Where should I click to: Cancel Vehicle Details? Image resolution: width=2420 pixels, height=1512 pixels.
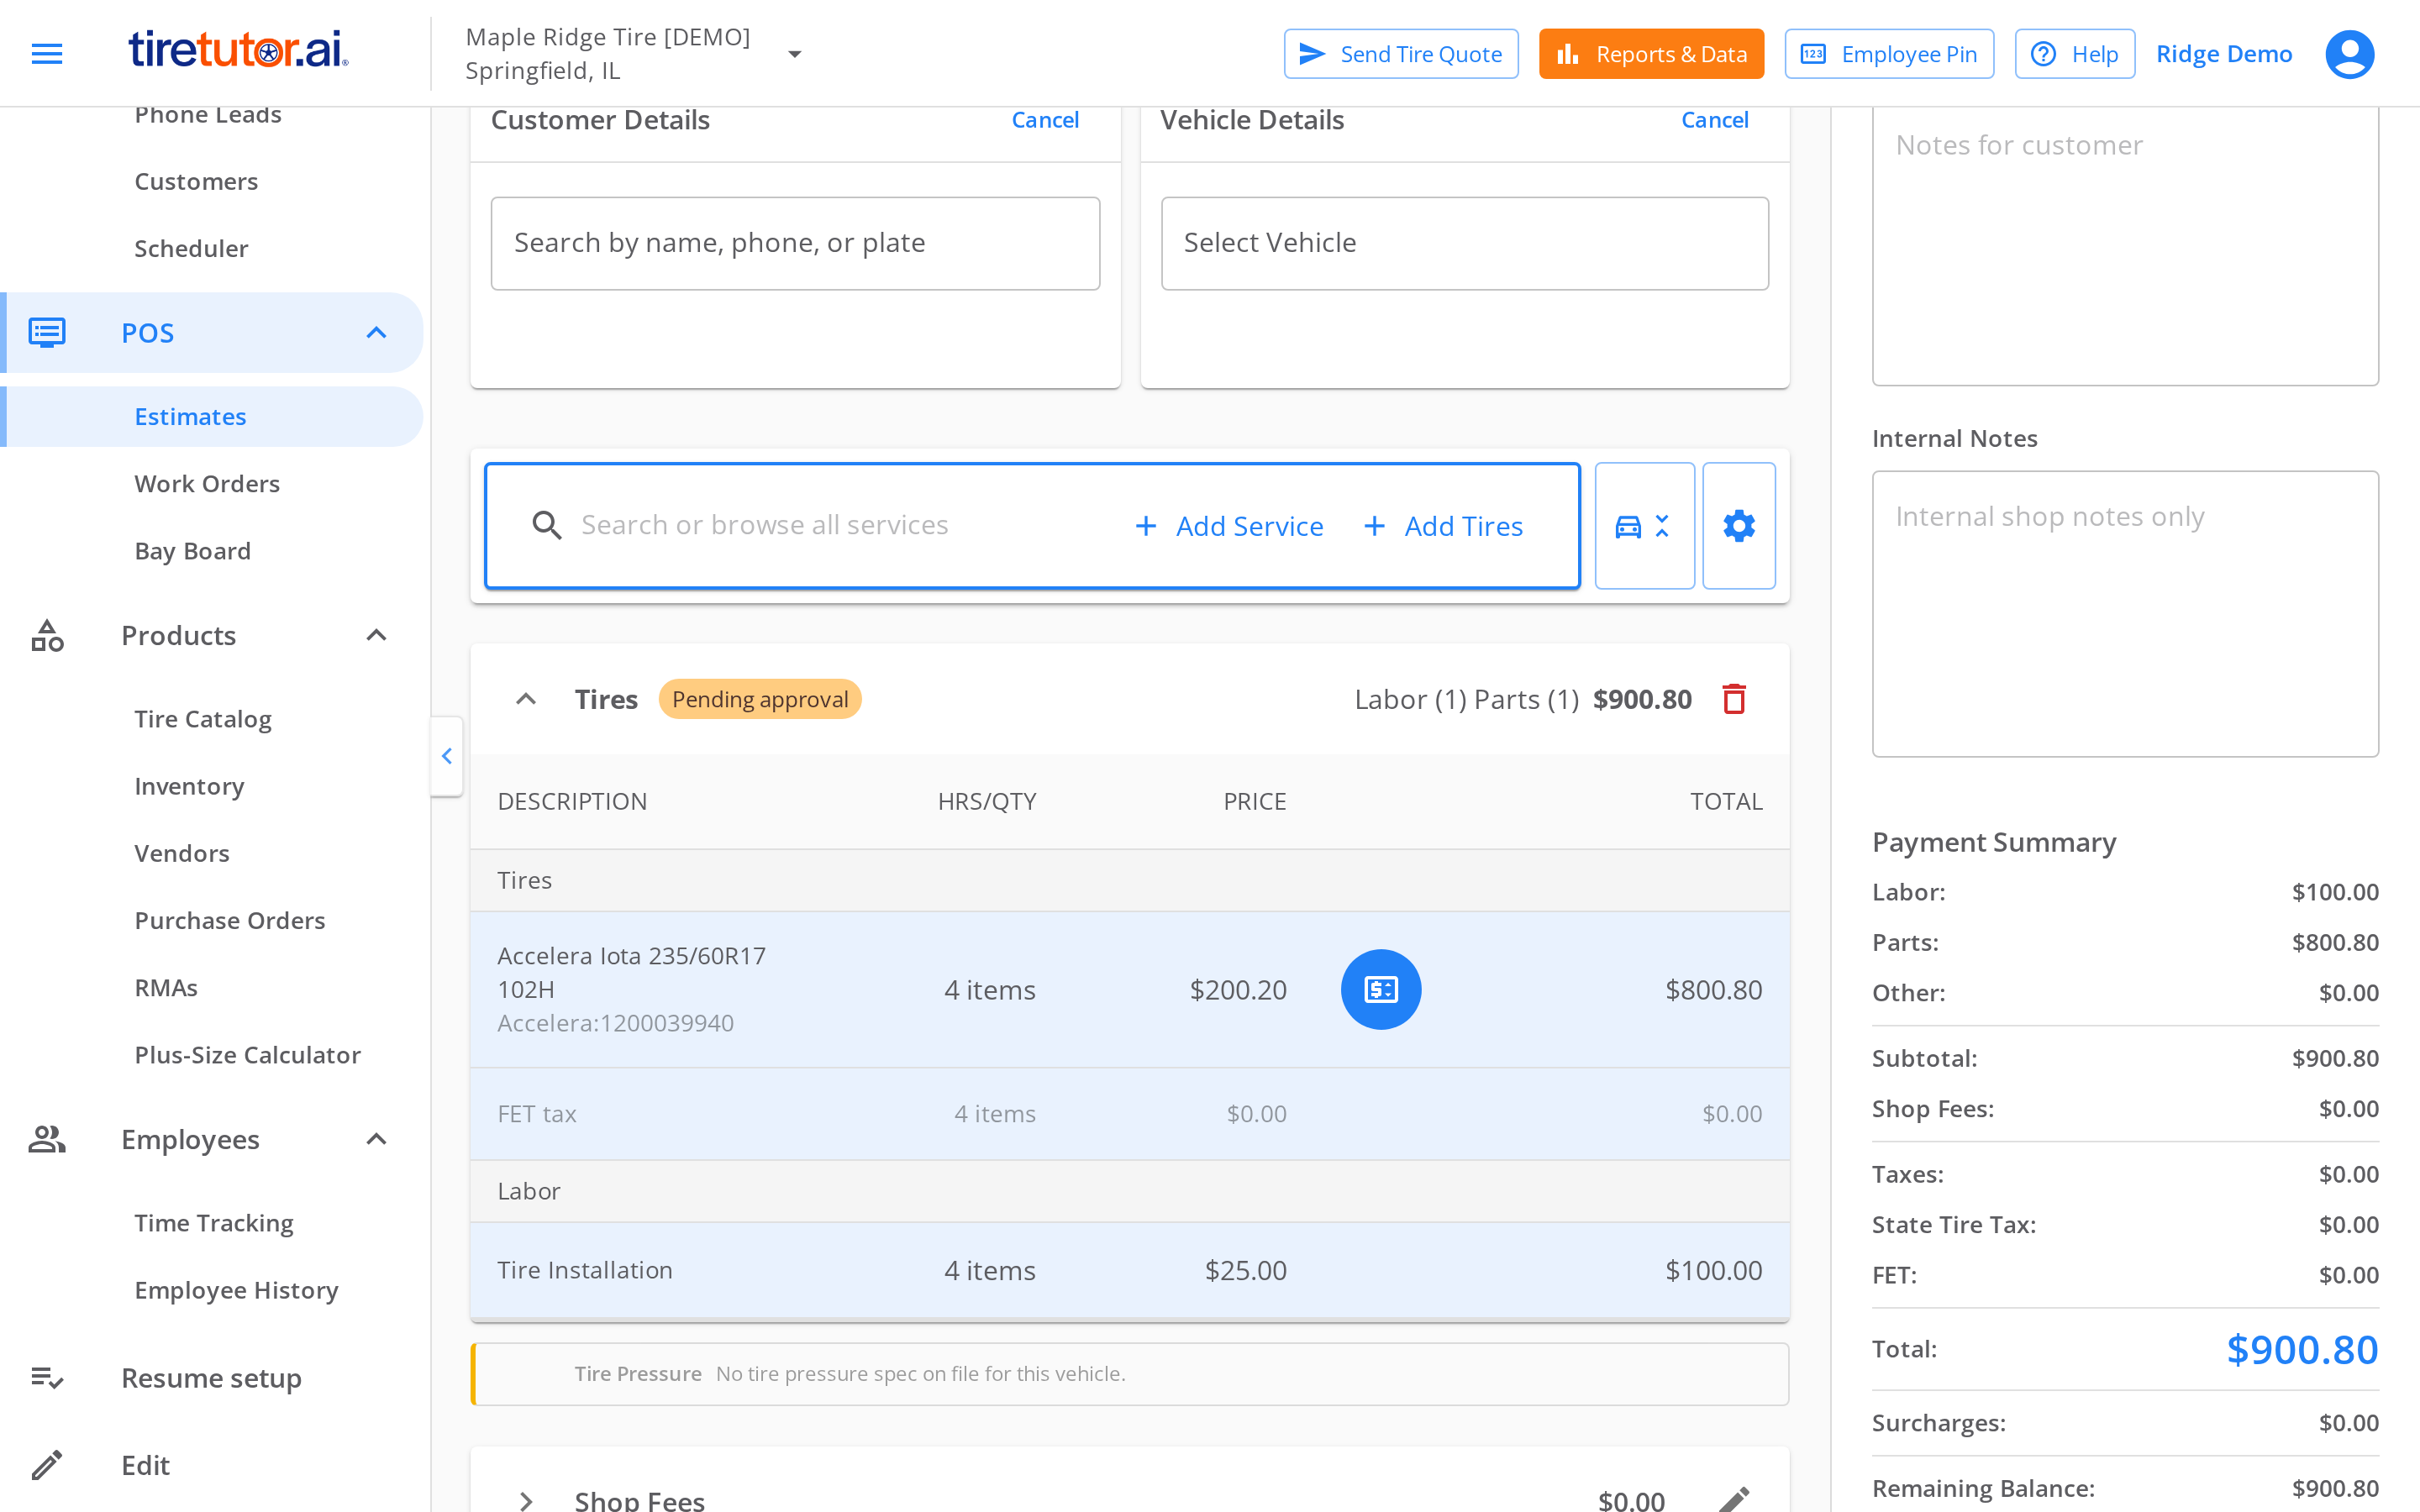click(1714, 120)
